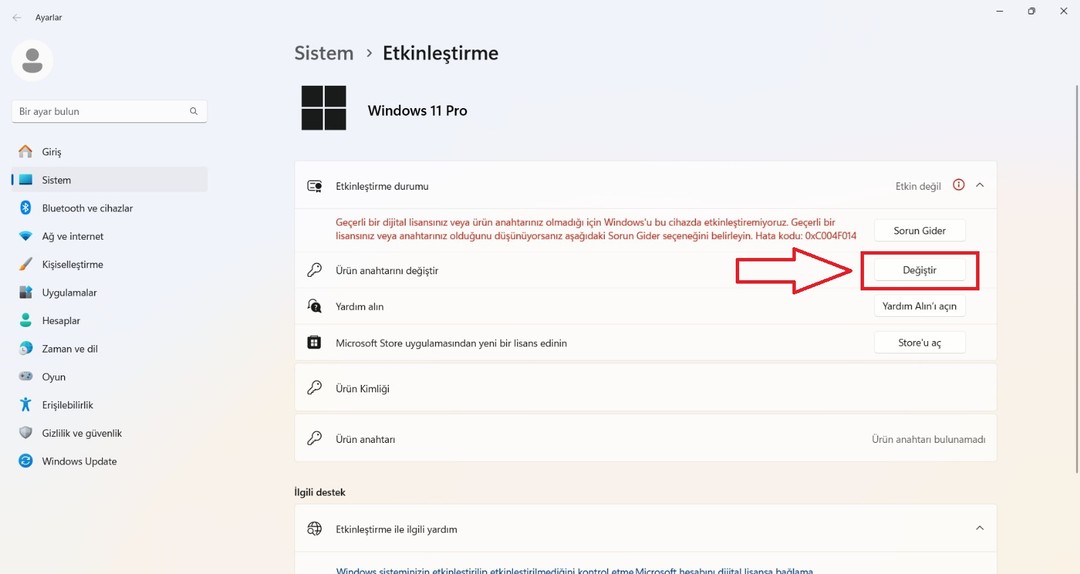The width and height of the screenshot is (1080, 574).
Task: Click the Sorun Gider button
Action: coord(920,230)
